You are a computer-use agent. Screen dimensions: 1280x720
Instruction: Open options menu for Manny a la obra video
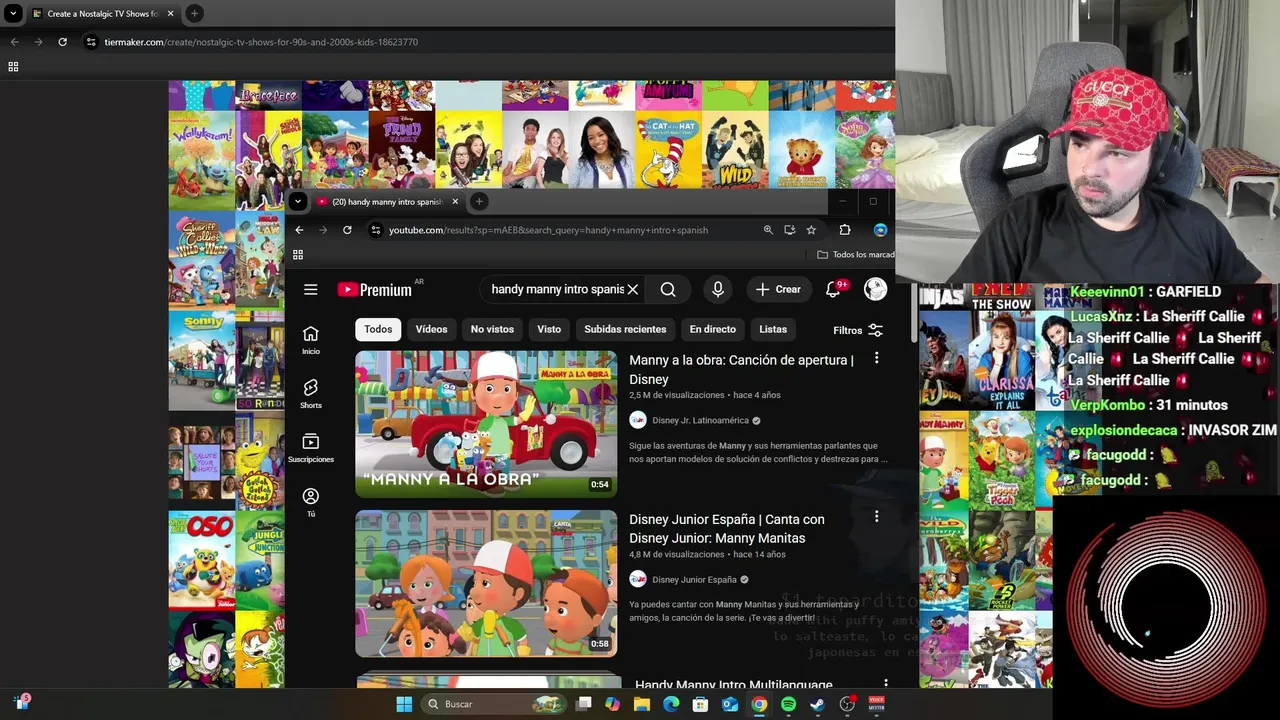tap(877, 358)
